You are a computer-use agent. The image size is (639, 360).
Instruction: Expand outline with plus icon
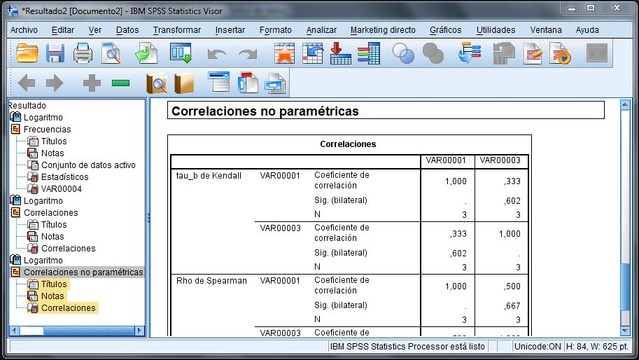(x=92, y=83)
